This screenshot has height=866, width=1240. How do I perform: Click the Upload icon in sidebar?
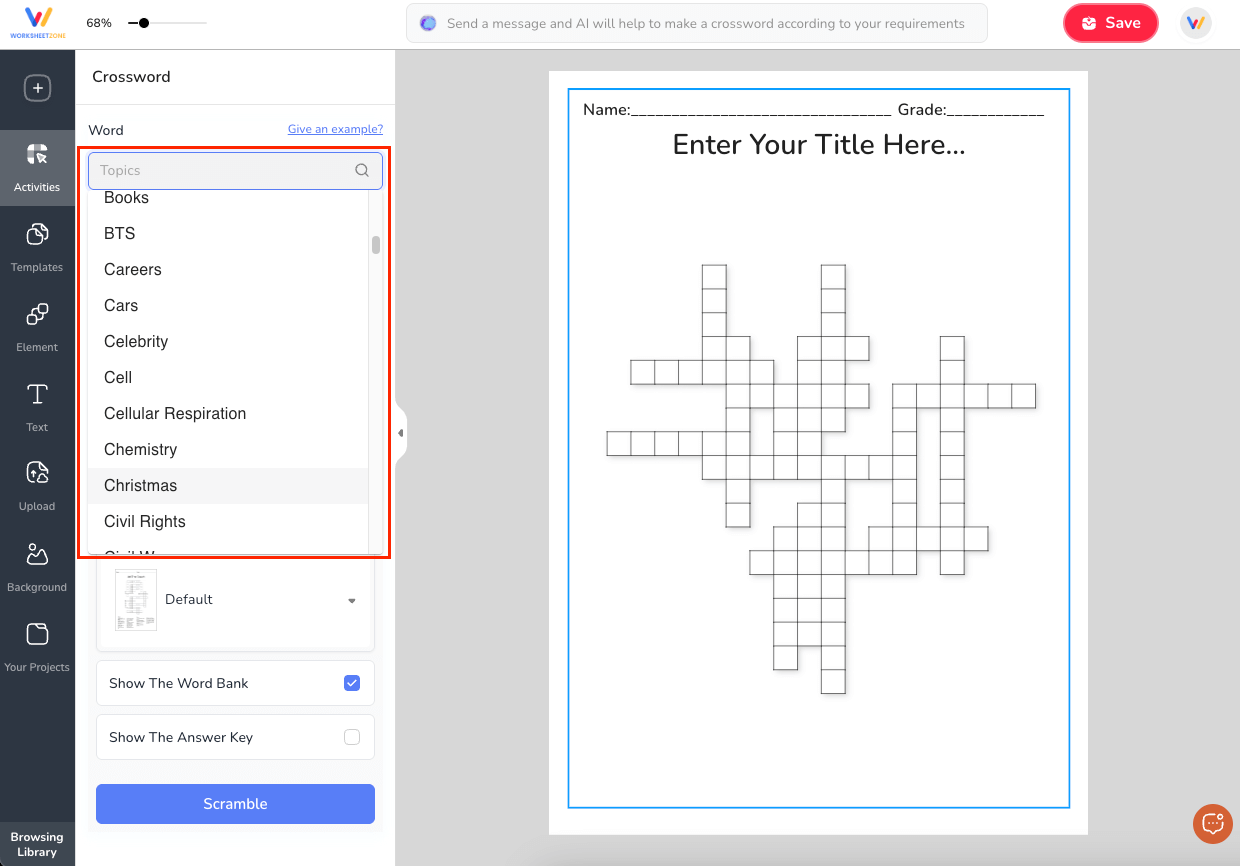[x=37, y=487]
